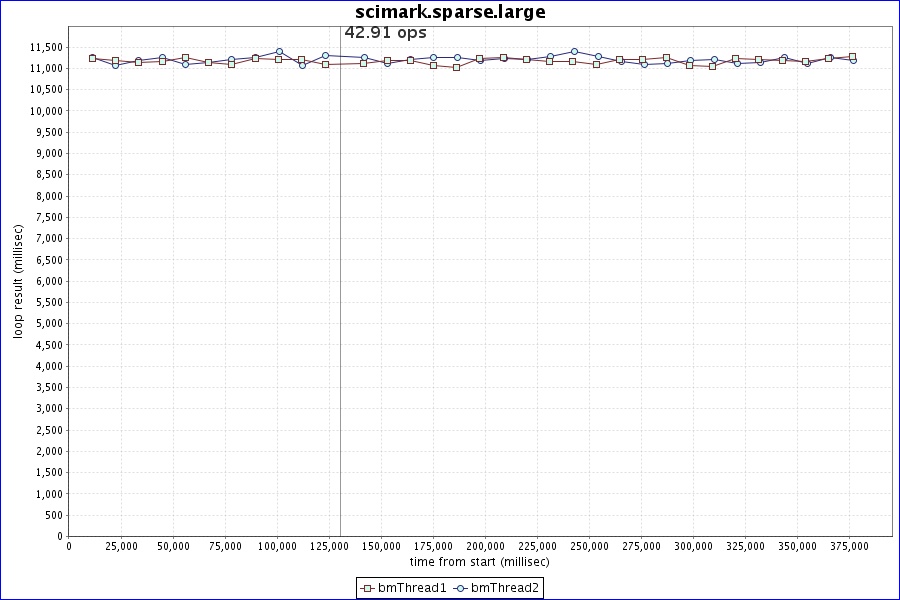Click the bmThread2 legend label text
The height and width of the screenshot is (600, 900).
pyautogui.click(x=505, y=588)
